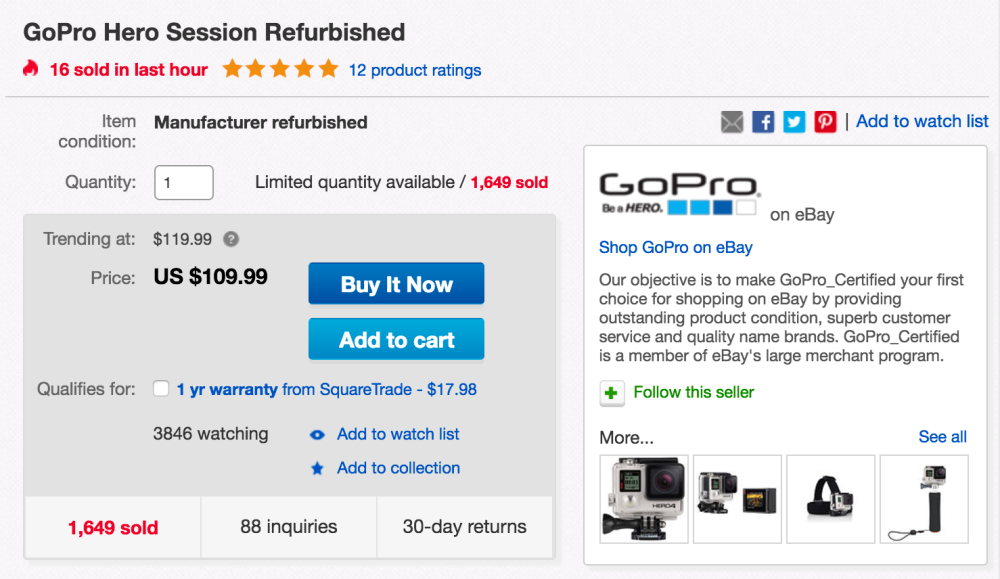Click the 30-day returns tab
Viewport: 1000px width, 579px height.
click(464, 527)
